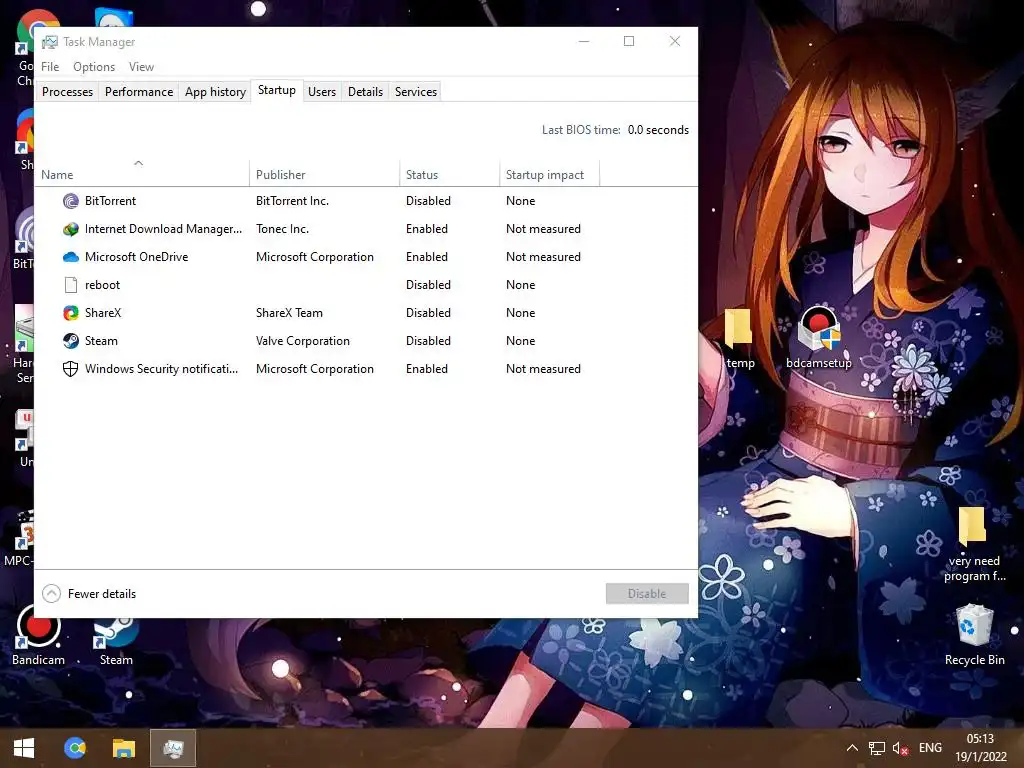Image resolution: width=1024 pixels, height=768 pixels.
Task: Switch to the Details tab
Action: (365, 92)
